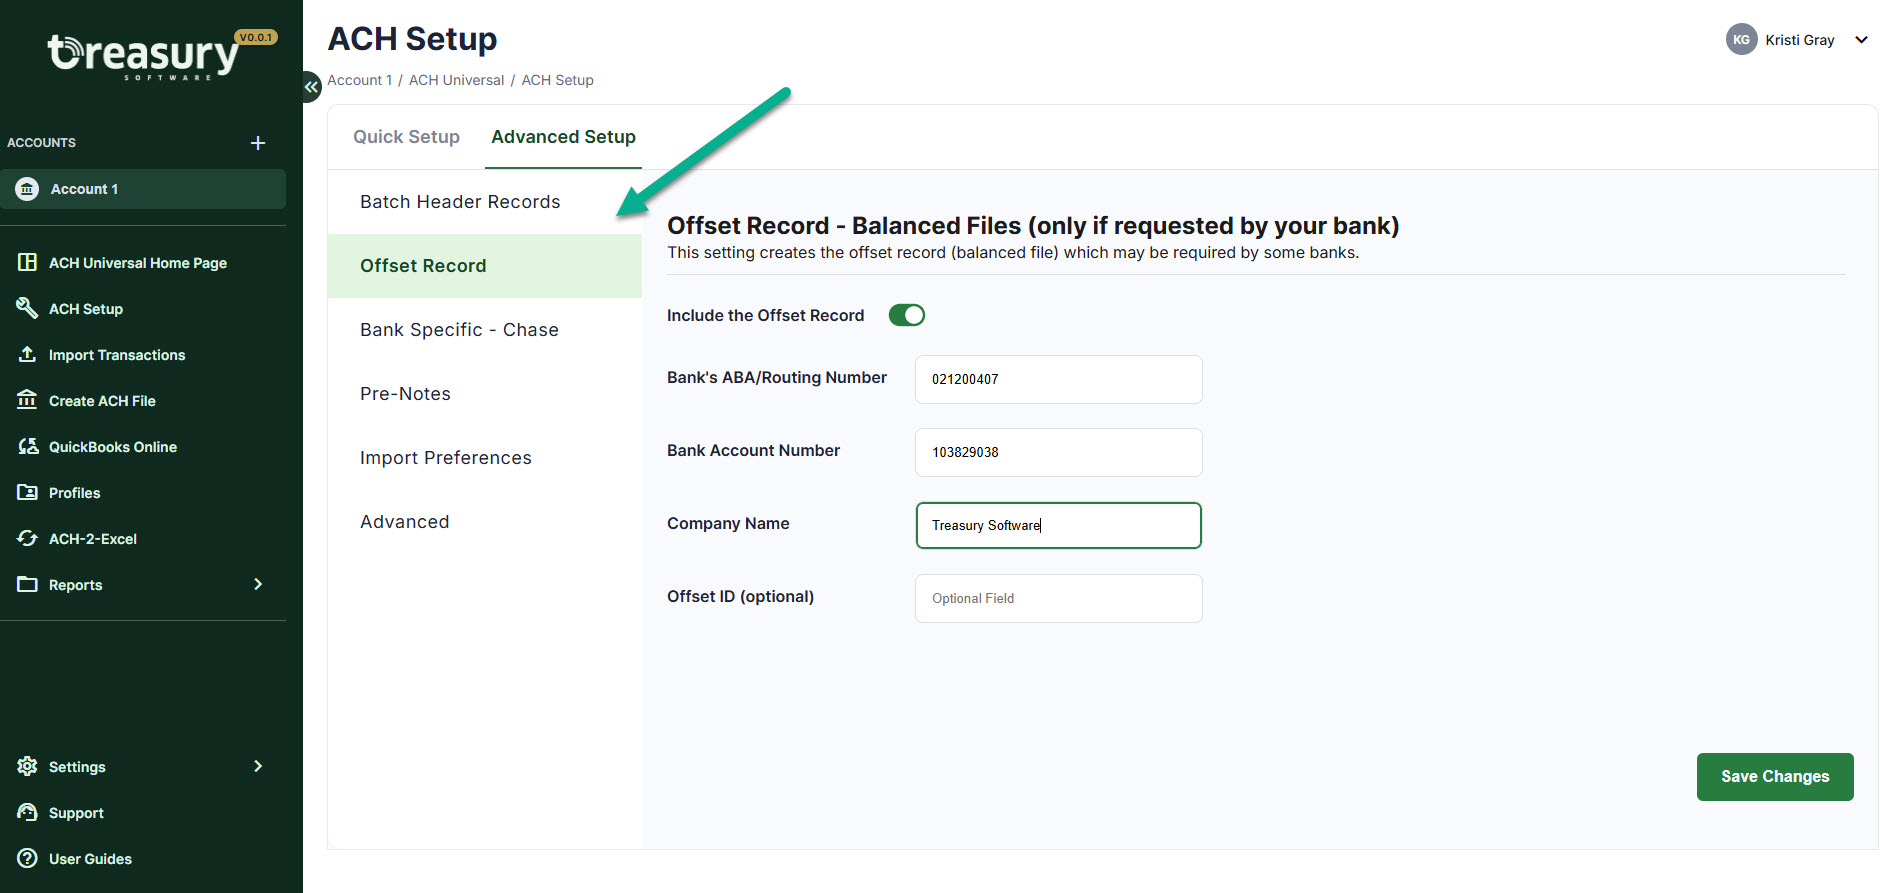Add a new account with plus icon
The image size is (1880, 893).
click(x=258, y=143)
